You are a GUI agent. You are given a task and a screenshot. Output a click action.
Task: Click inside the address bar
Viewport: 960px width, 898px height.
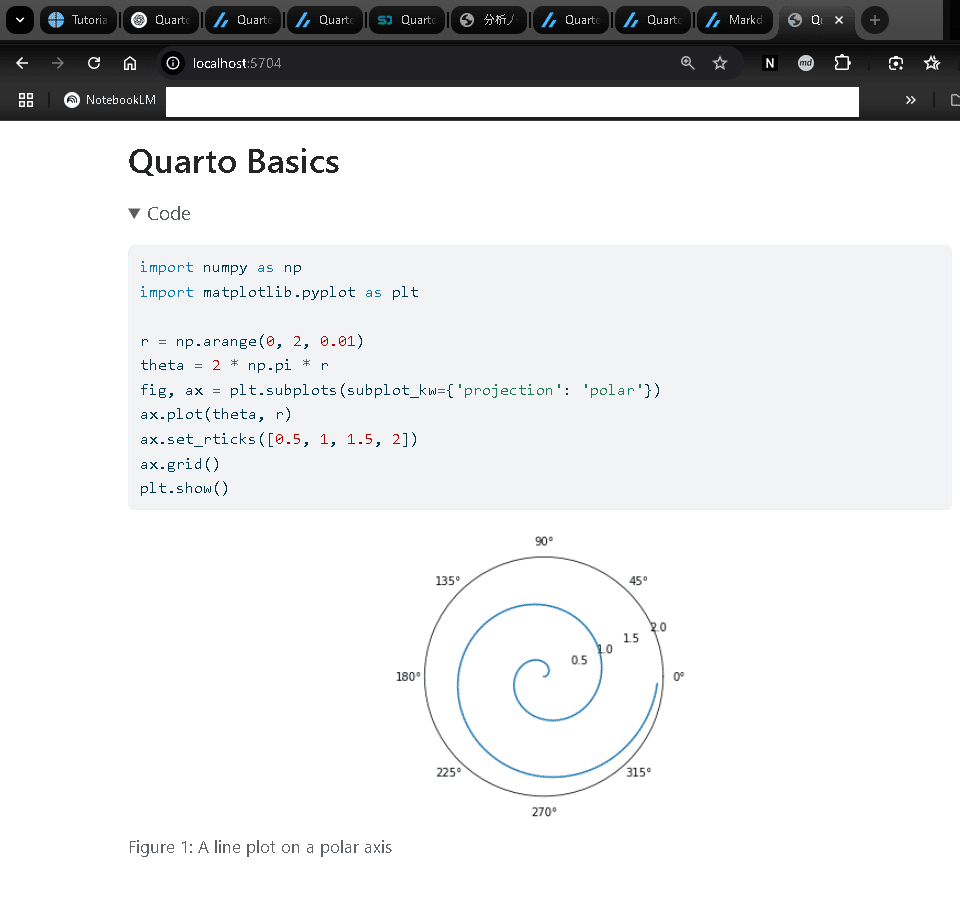[400, 62]
